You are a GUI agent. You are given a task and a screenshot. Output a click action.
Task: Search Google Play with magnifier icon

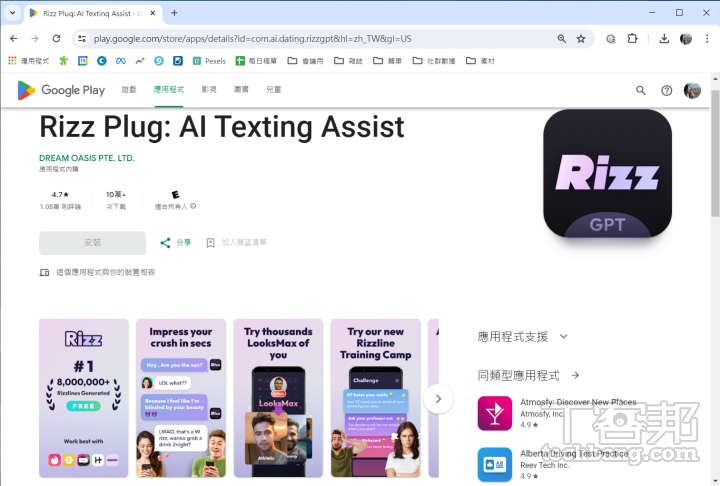641,90
